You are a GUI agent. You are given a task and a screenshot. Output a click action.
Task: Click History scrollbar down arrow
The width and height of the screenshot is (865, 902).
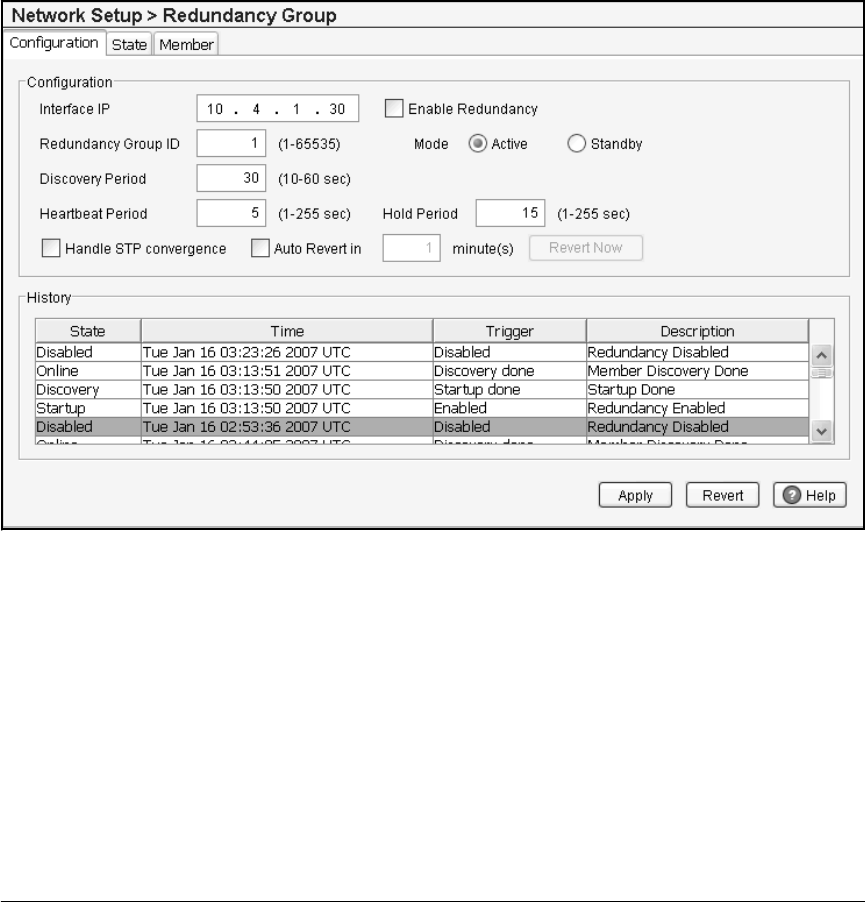(821, 431)
